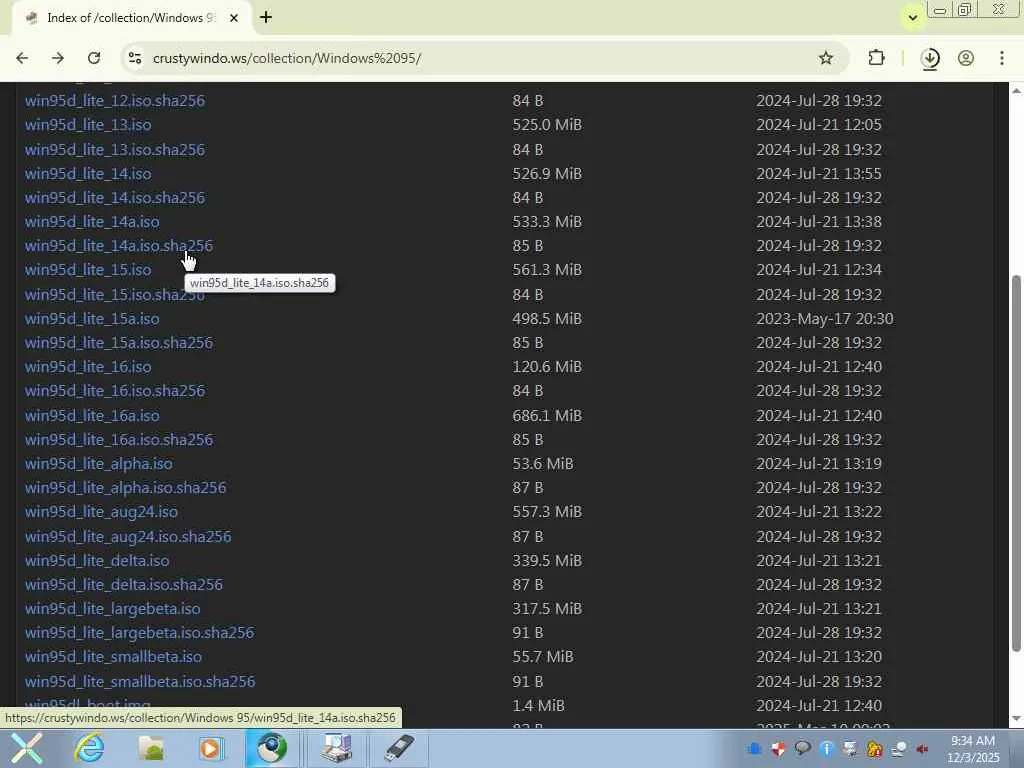Viewport: 1024px width, 768px height.
Task: Click the scrollbar down arrow
Action: tap(1016, 719)
